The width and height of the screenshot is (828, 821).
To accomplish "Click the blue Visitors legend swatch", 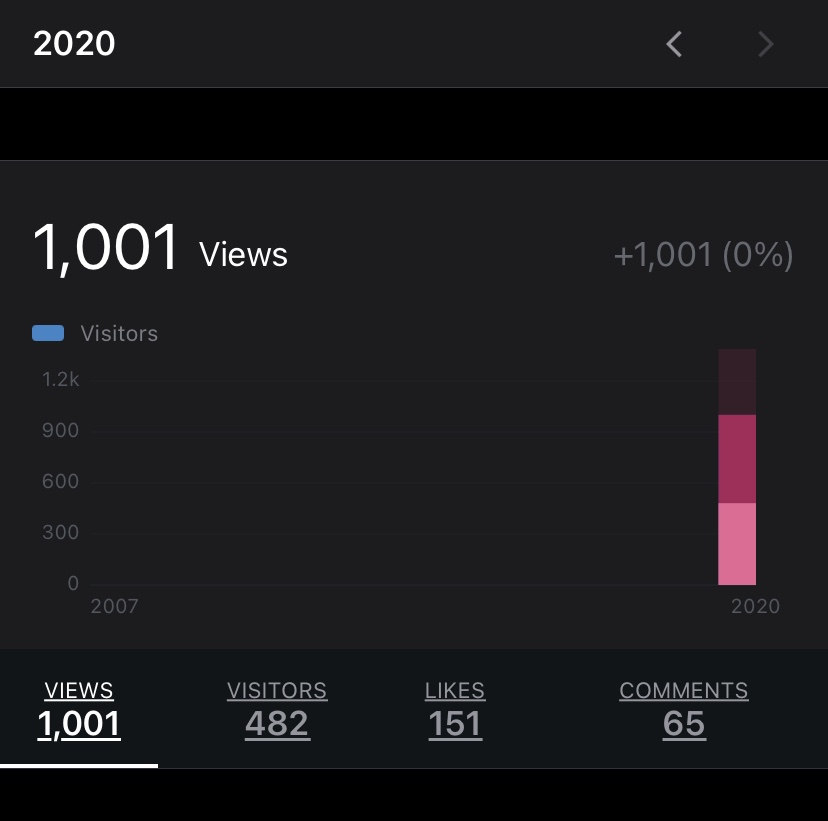I will (48, 334).
